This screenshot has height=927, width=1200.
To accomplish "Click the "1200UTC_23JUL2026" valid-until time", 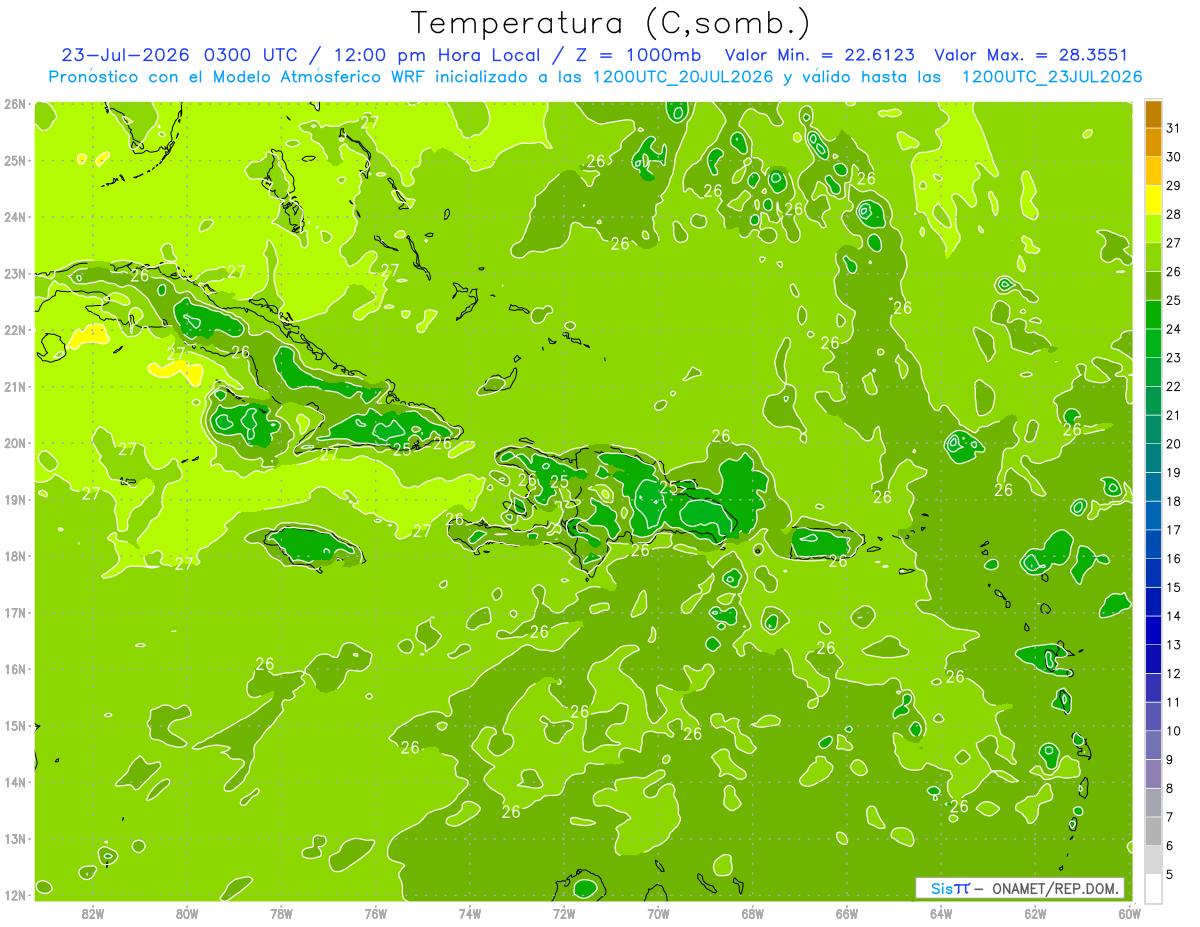I will (1051, 77).
